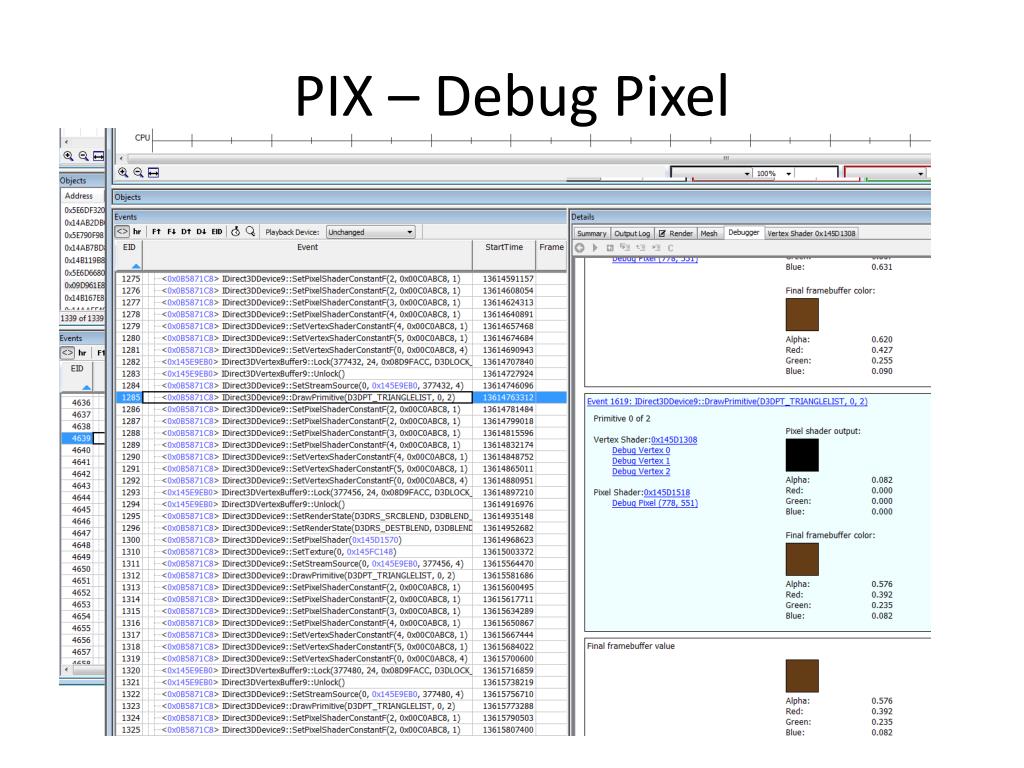This screenshot has width=1024, height=768.
Task: Open Vertex Shader 0x145D1308 link
Action: coord(674,440)
